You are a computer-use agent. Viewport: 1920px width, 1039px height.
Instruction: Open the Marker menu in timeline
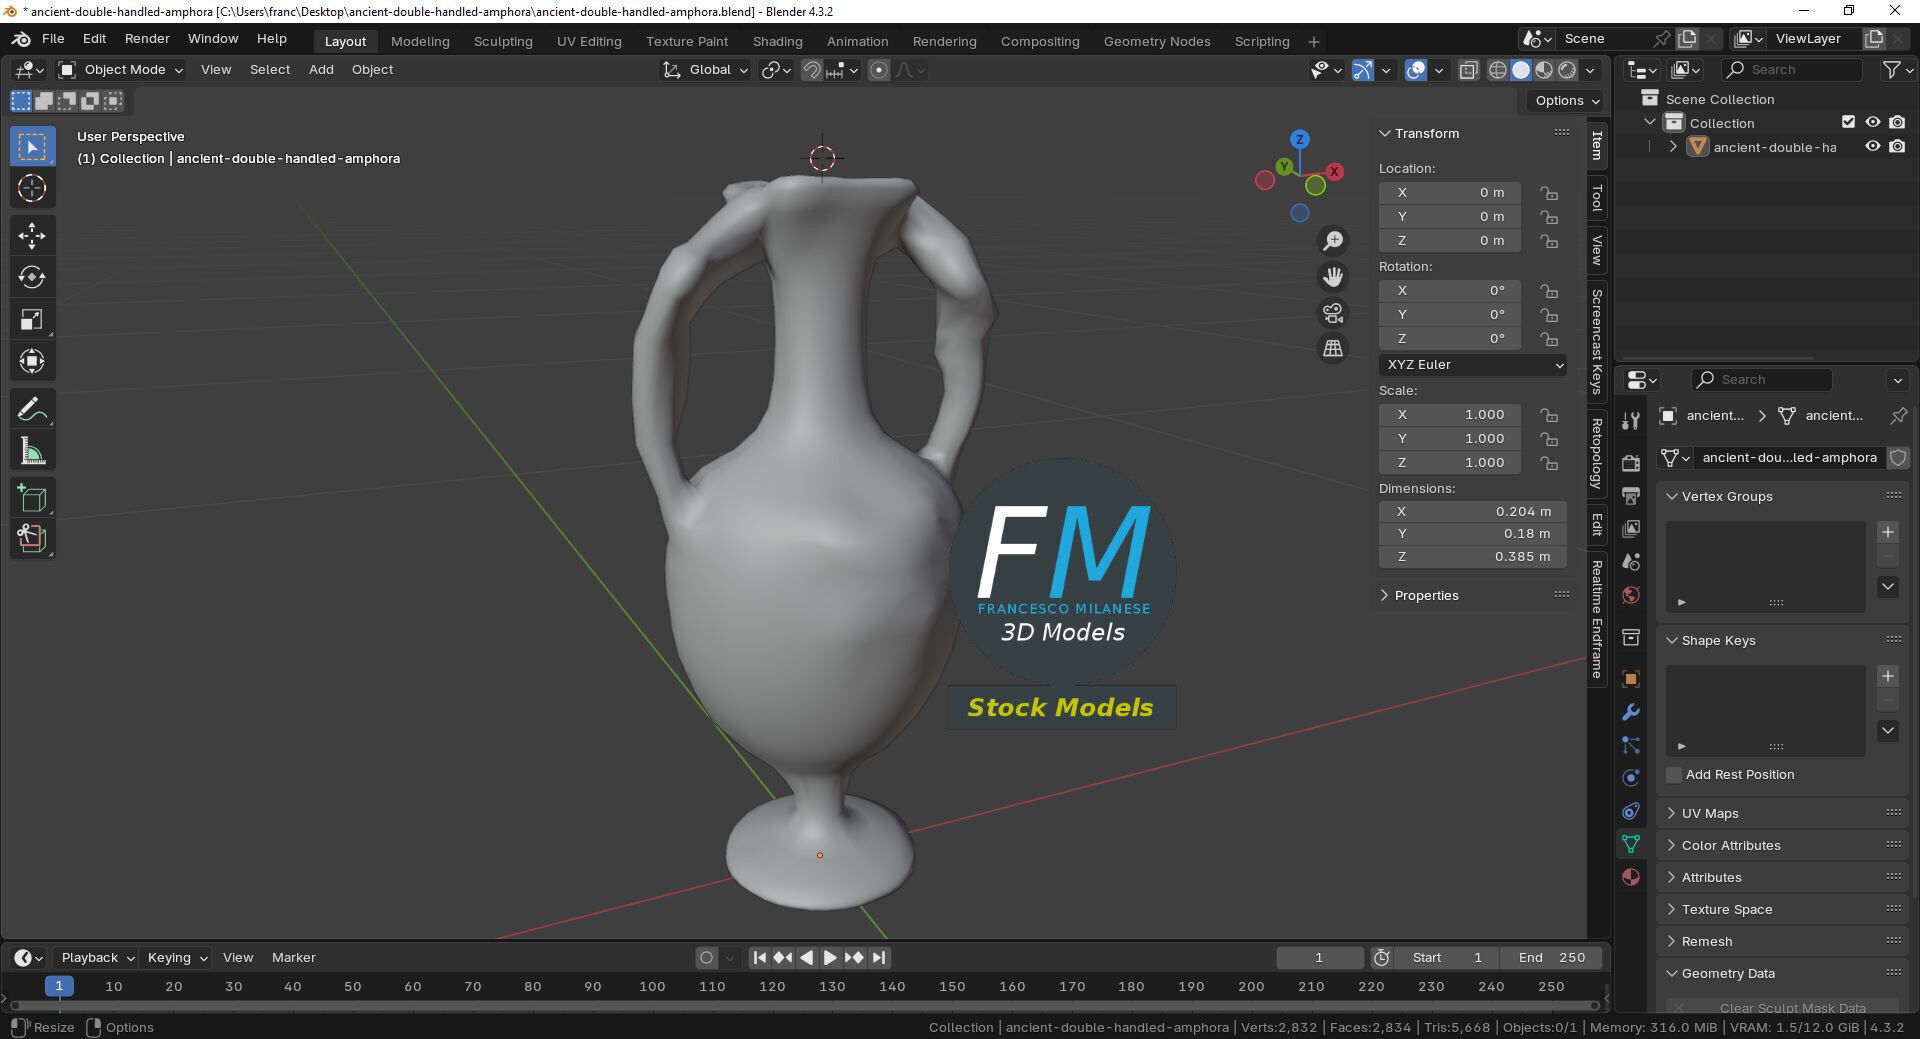(293, 958)
